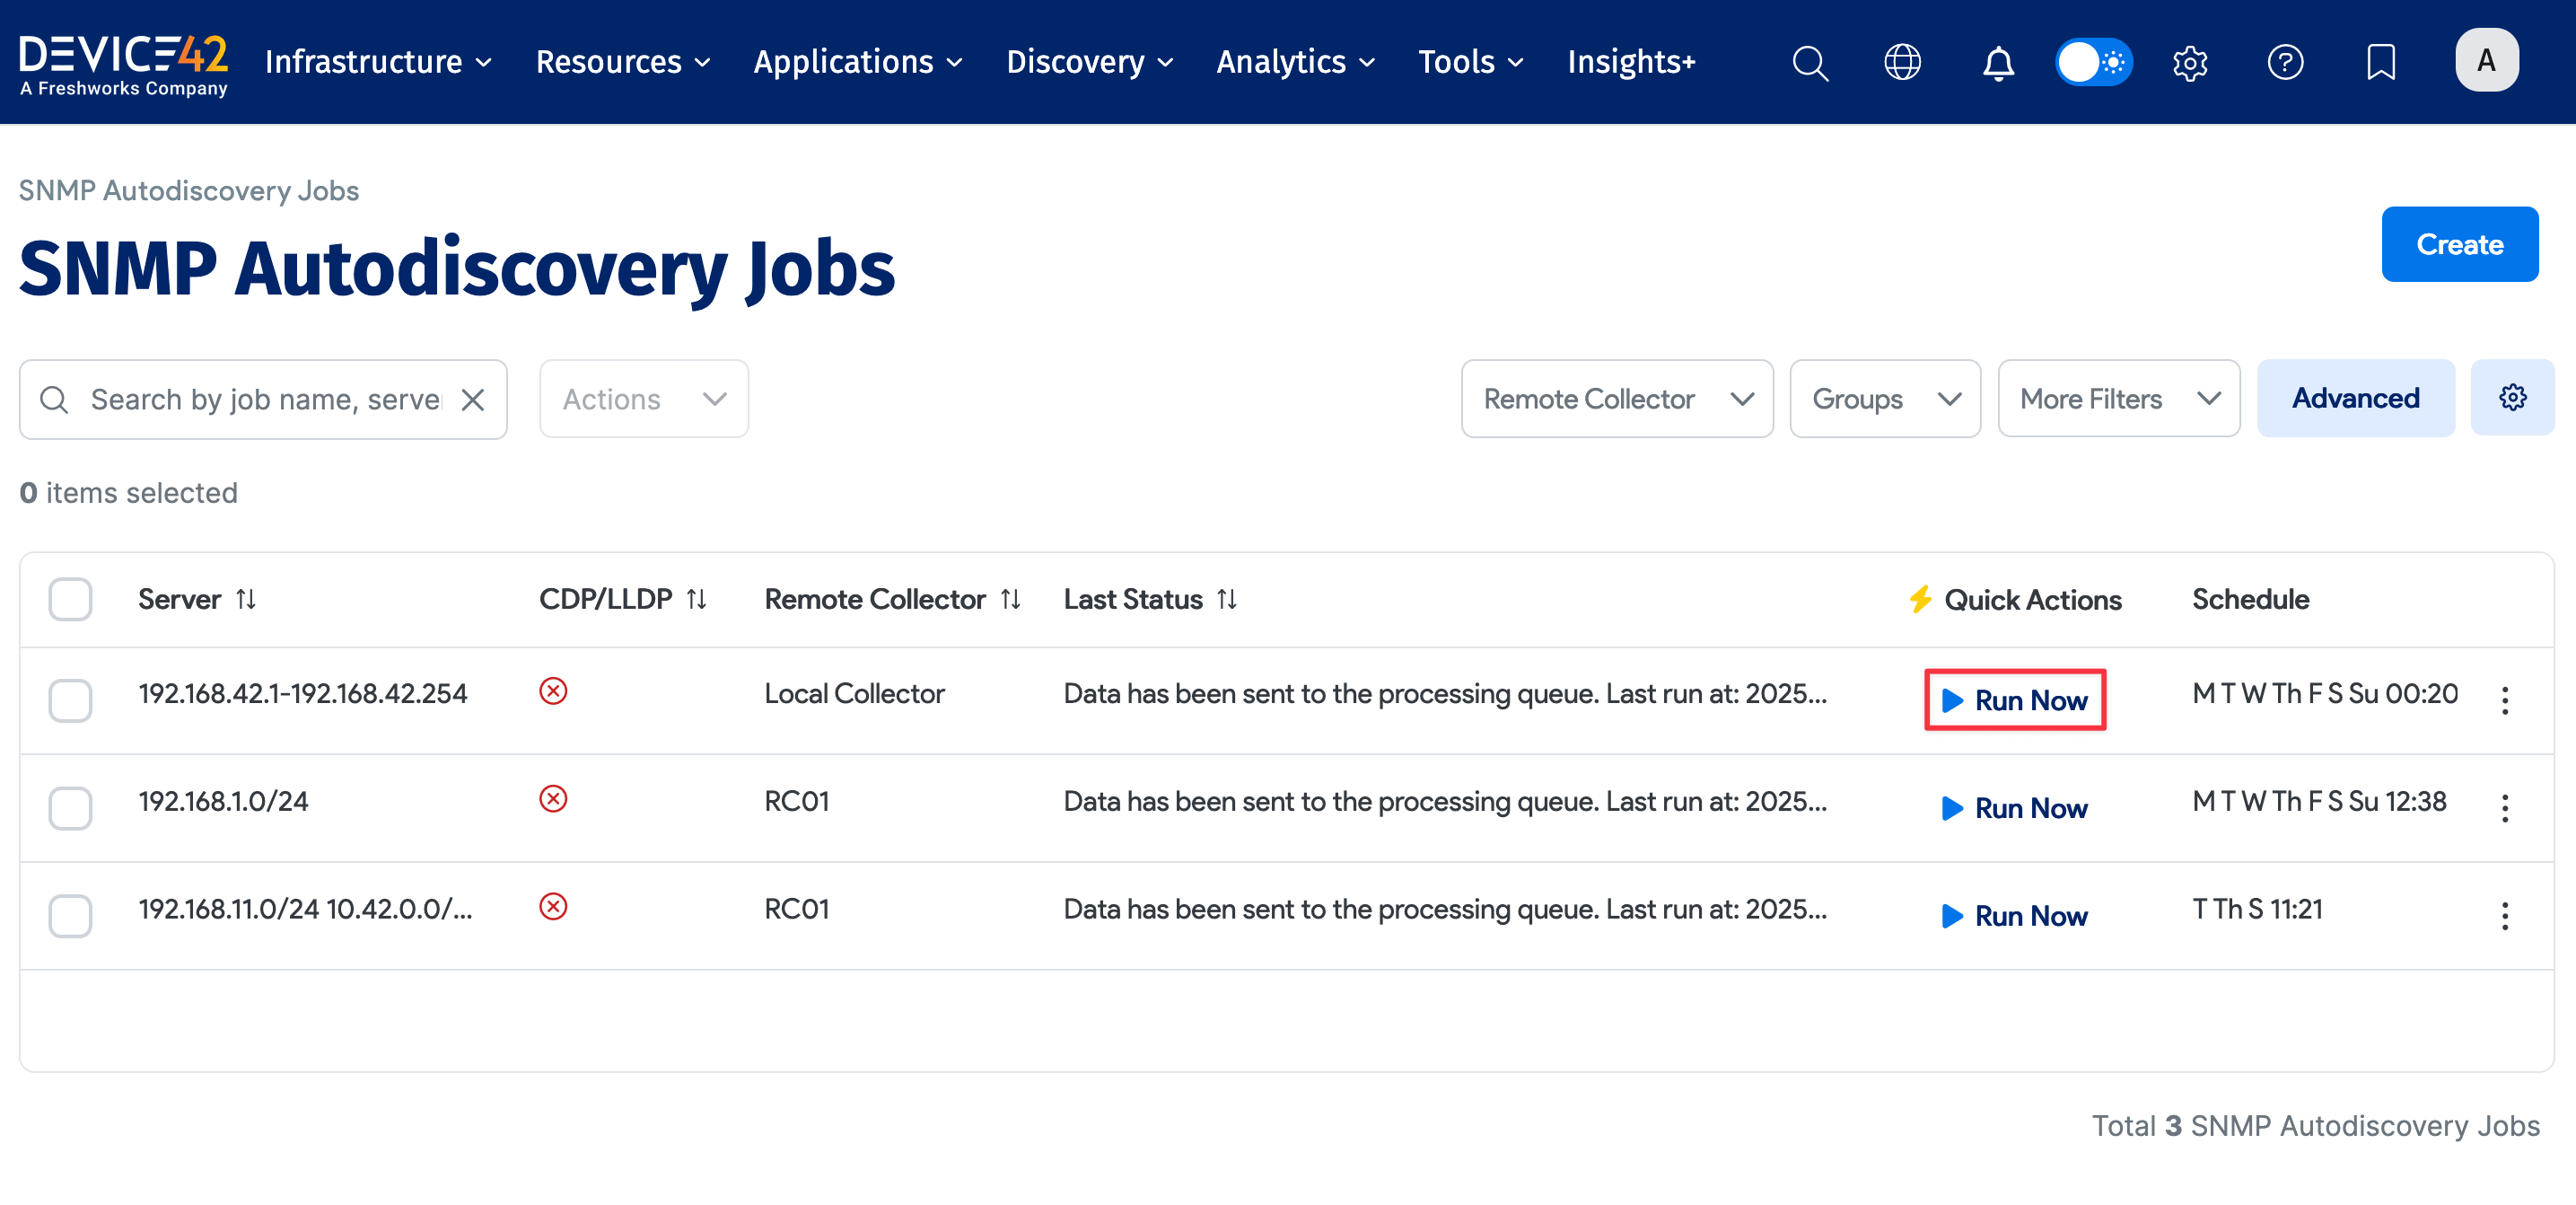Open the globe language icon

1903,62
